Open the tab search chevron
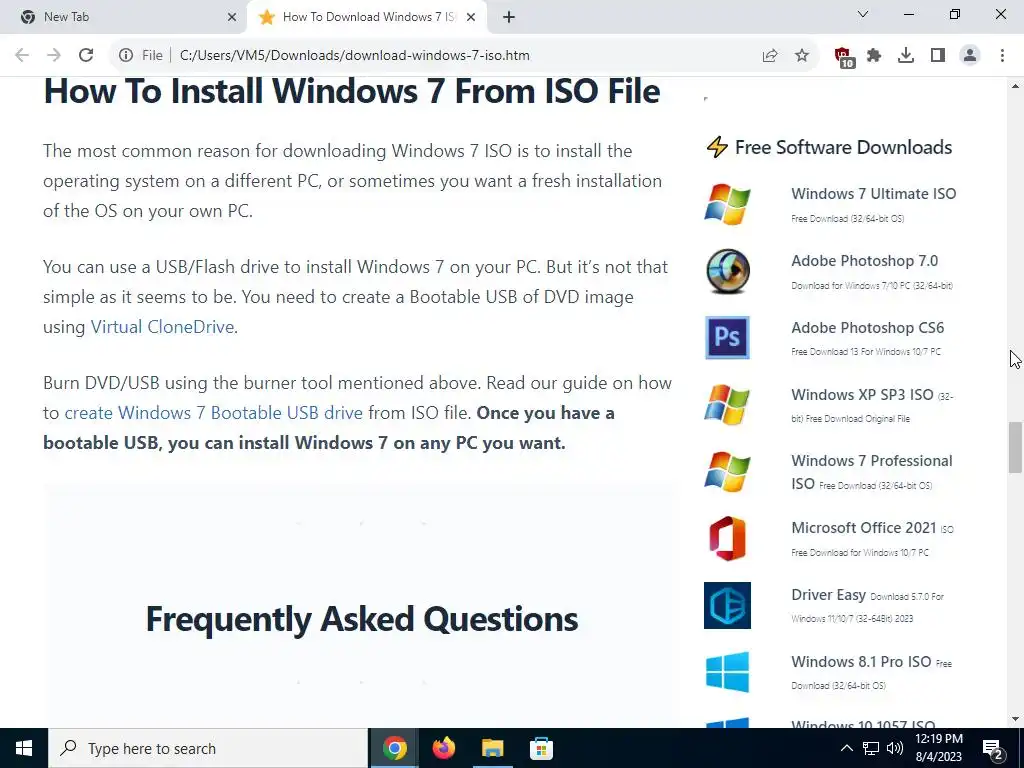Screen dimensions: 1024x768 863,14
